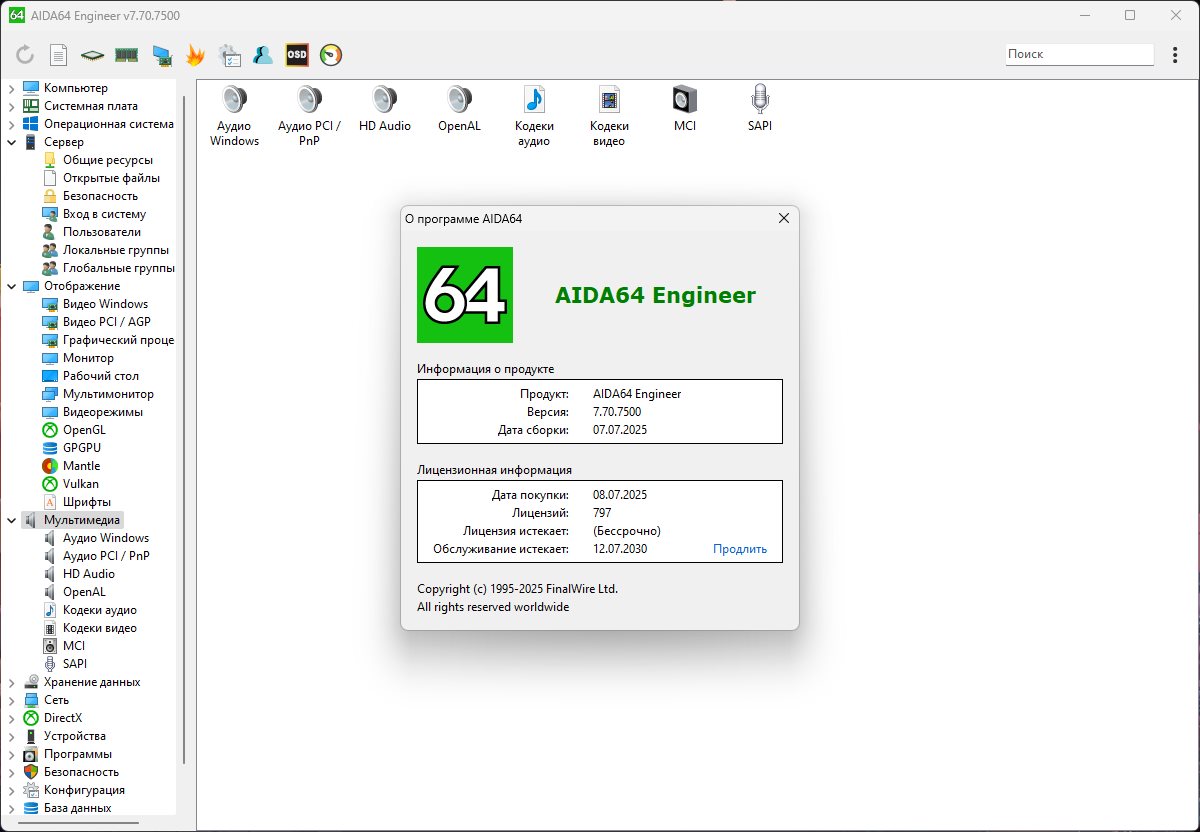The image size is (1200, 832).
Task: Select Устройства tree item
Action: pyautogui.click(x=74, y=736)
